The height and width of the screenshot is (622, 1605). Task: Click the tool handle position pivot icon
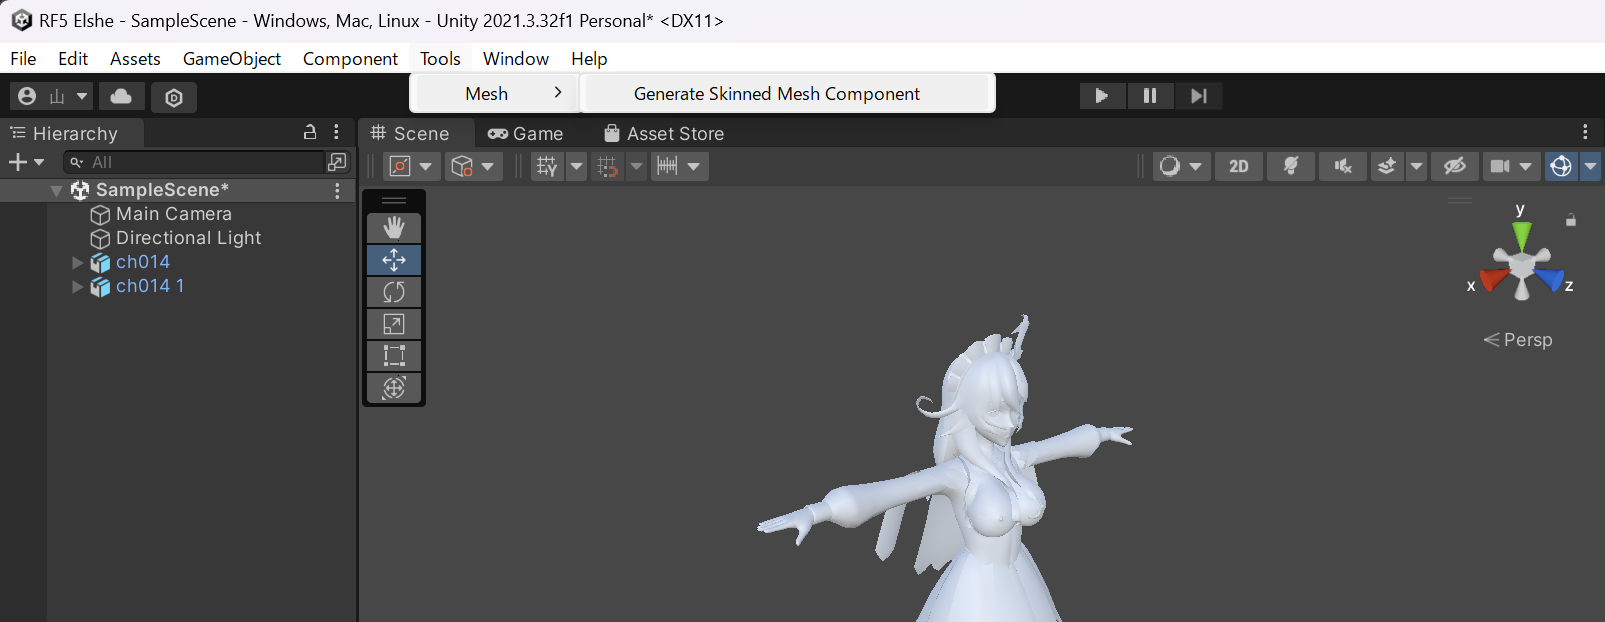(x=400, y=166)
